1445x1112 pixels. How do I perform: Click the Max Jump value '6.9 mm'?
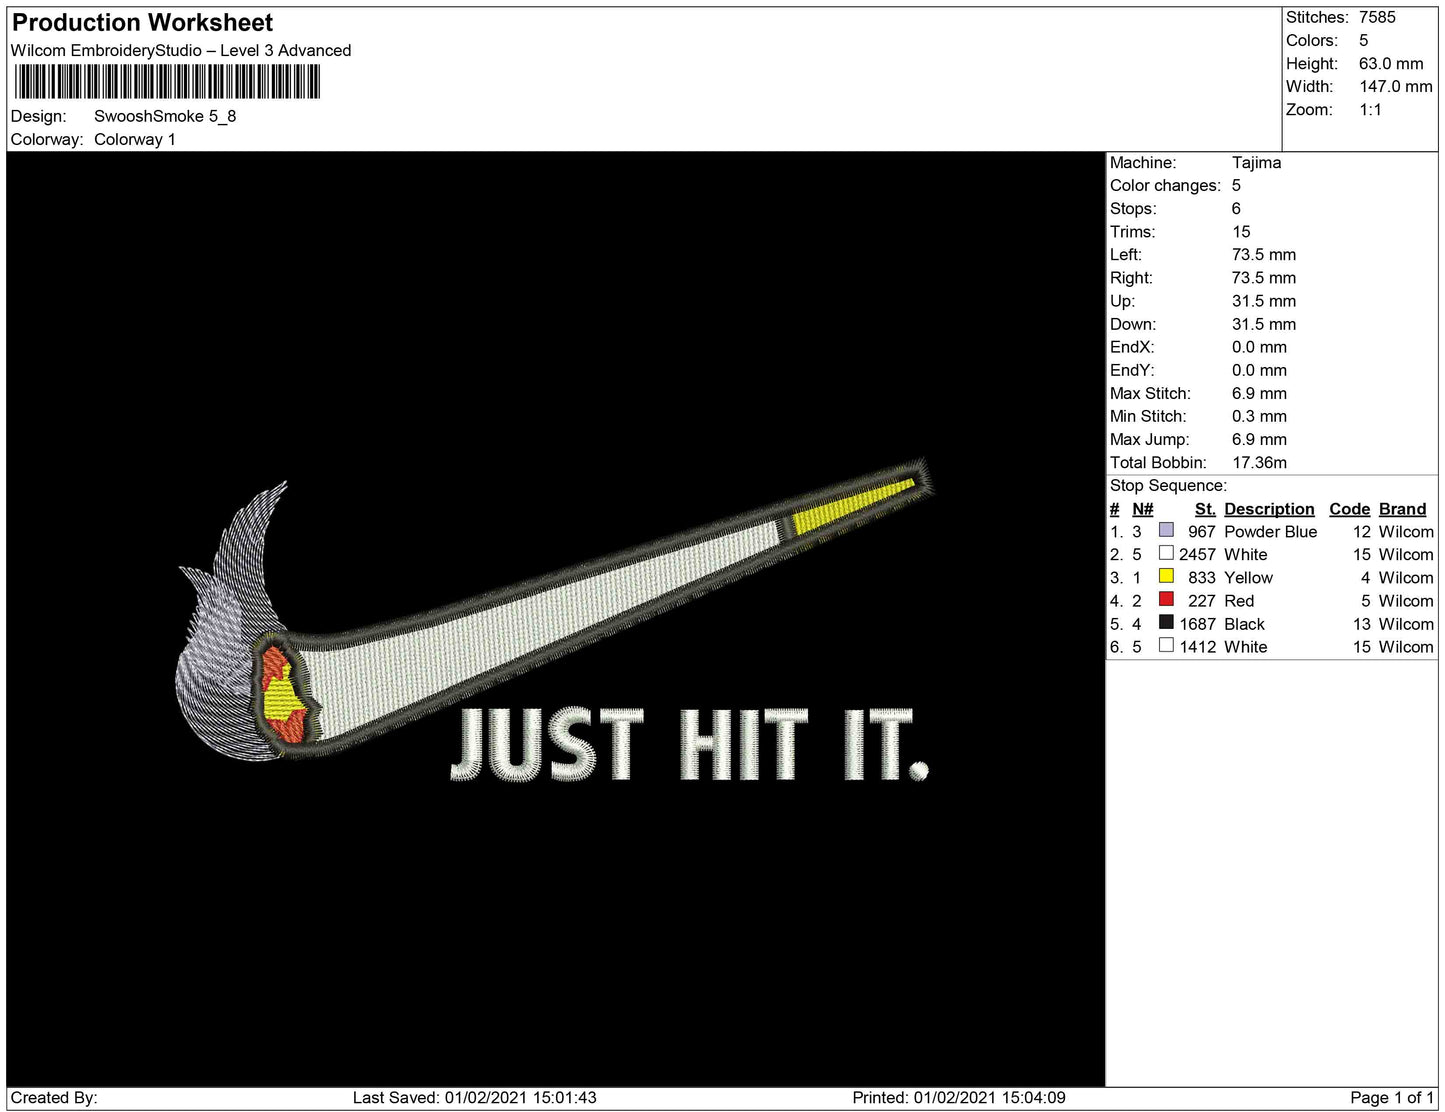1259,438
